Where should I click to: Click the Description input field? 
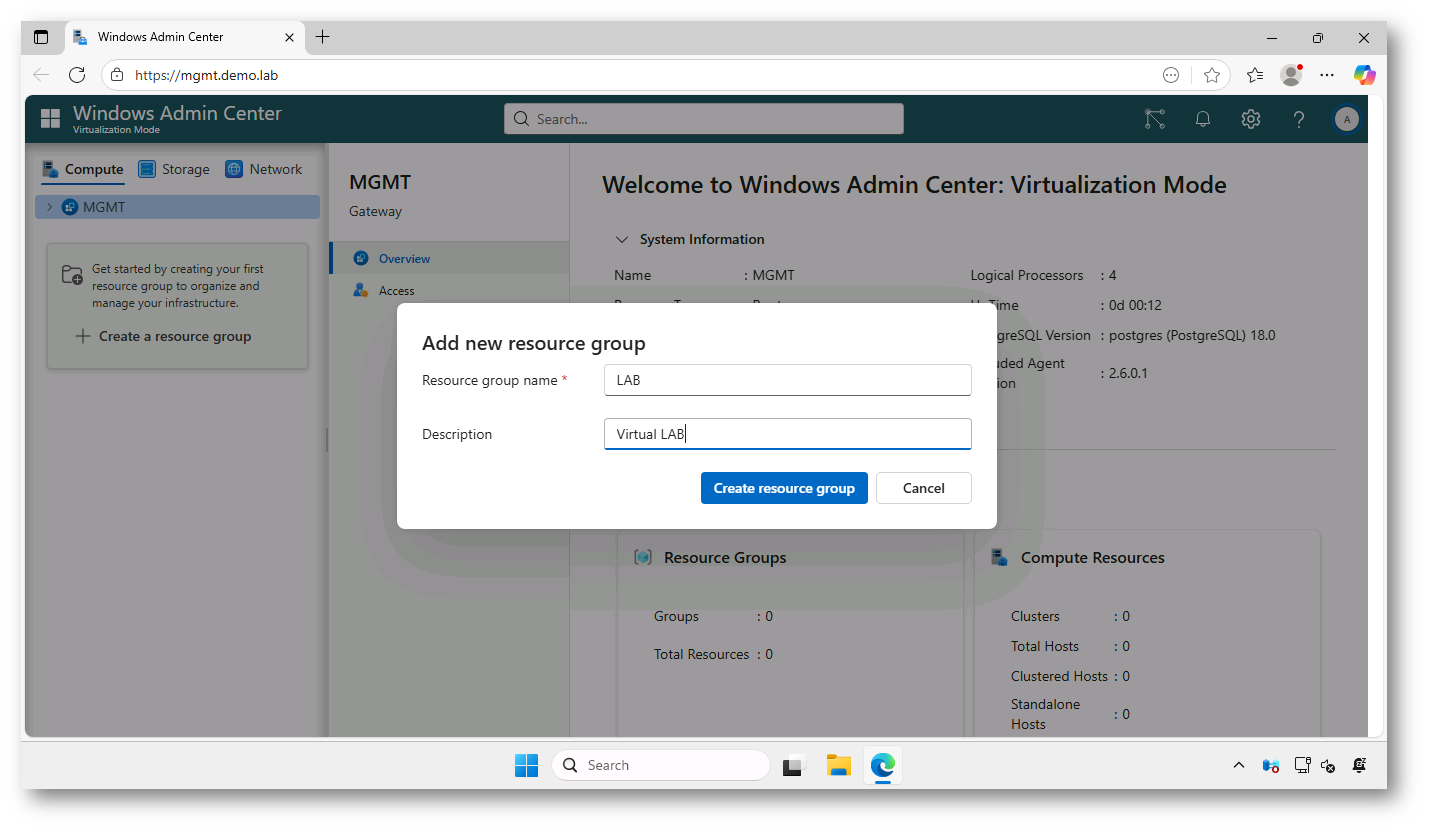pyautogui.click(x=787, y=434)
